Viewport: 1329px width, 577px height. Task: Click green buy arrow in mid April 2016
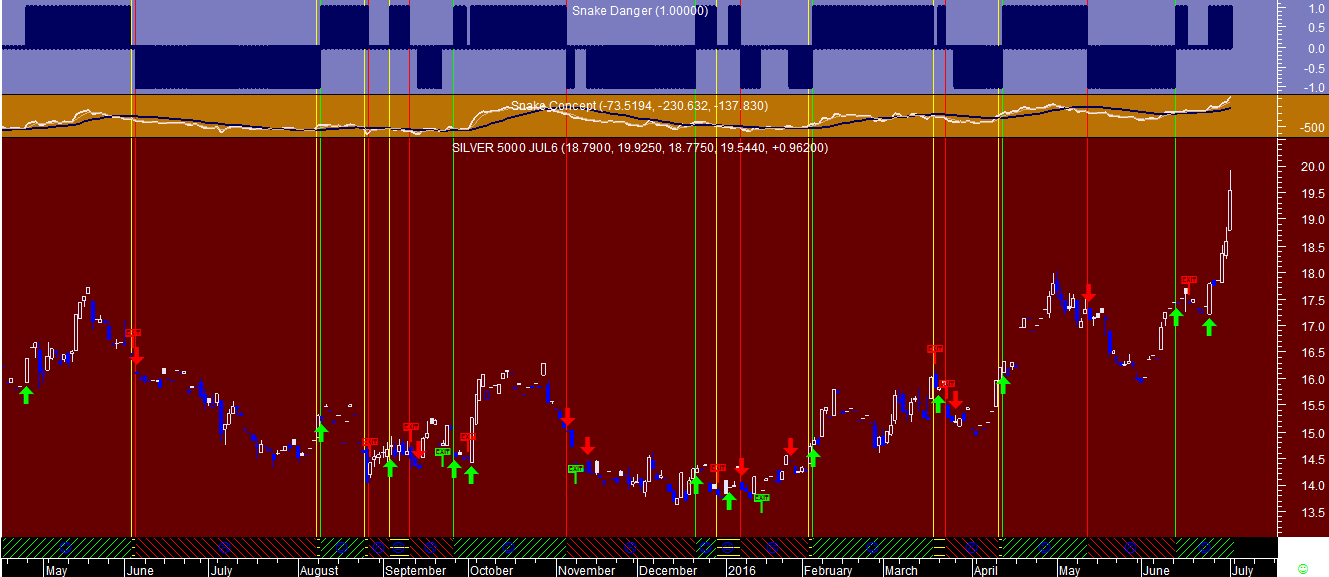pos(1003,384)
